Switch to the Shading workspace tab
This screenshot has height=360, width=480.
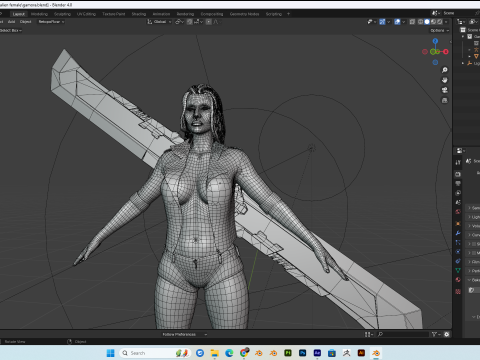(139, 14)
